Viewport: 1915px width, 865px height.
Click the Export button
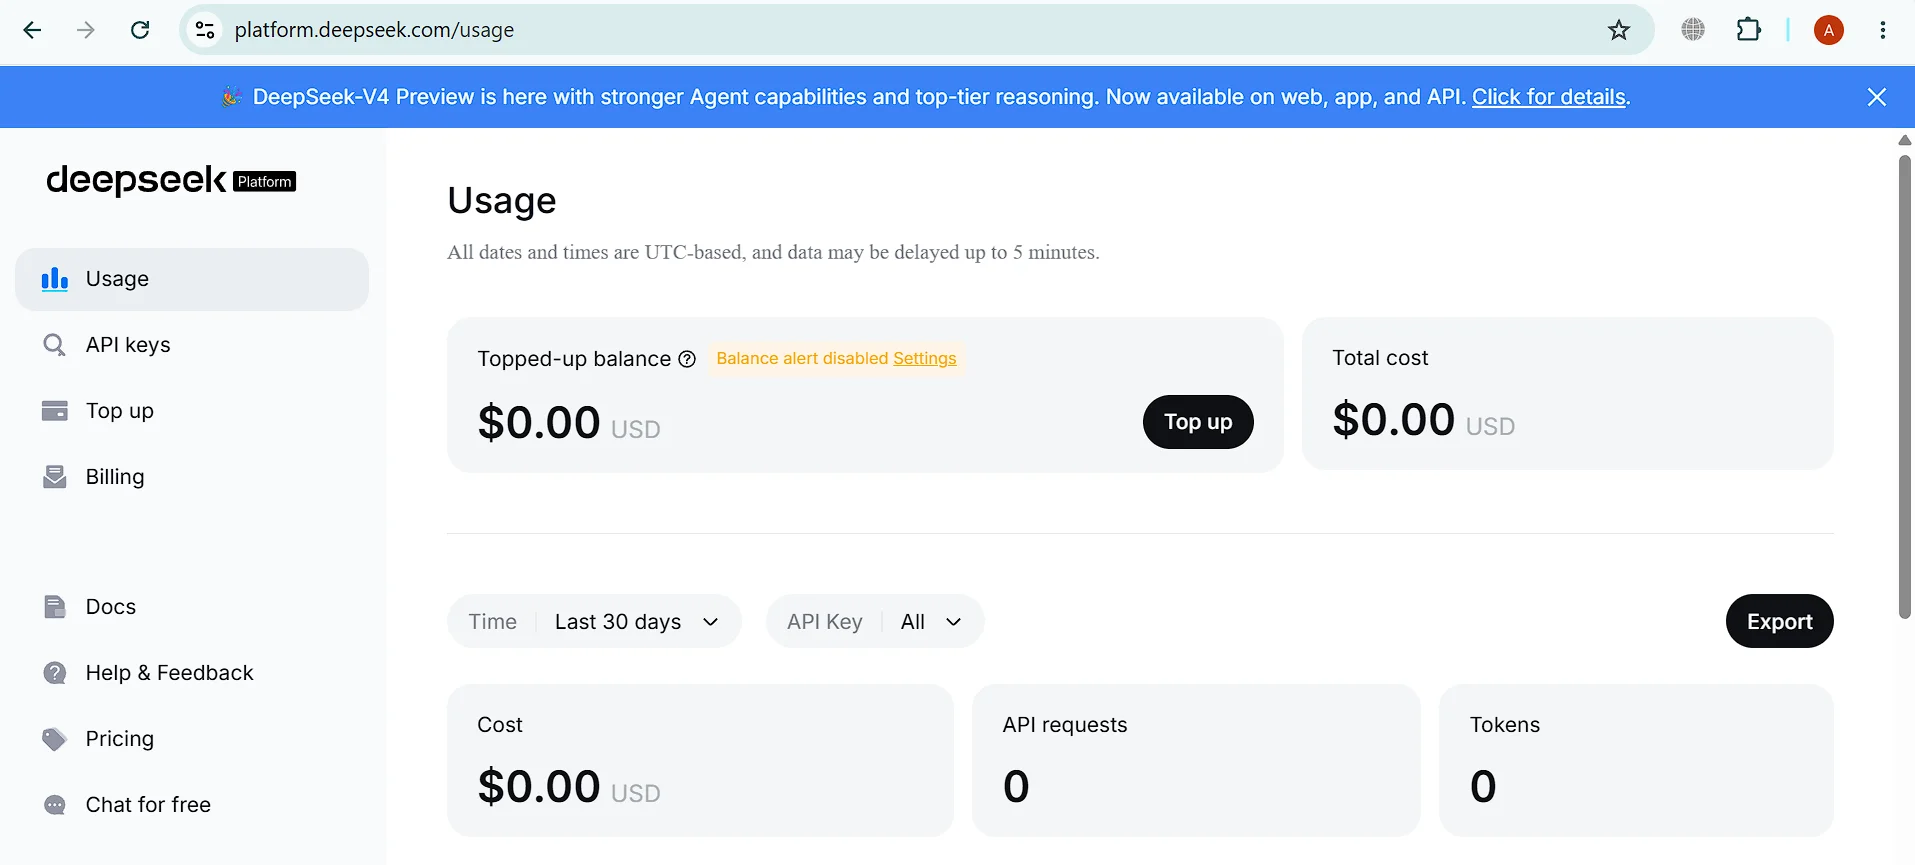click(1779, 621)
